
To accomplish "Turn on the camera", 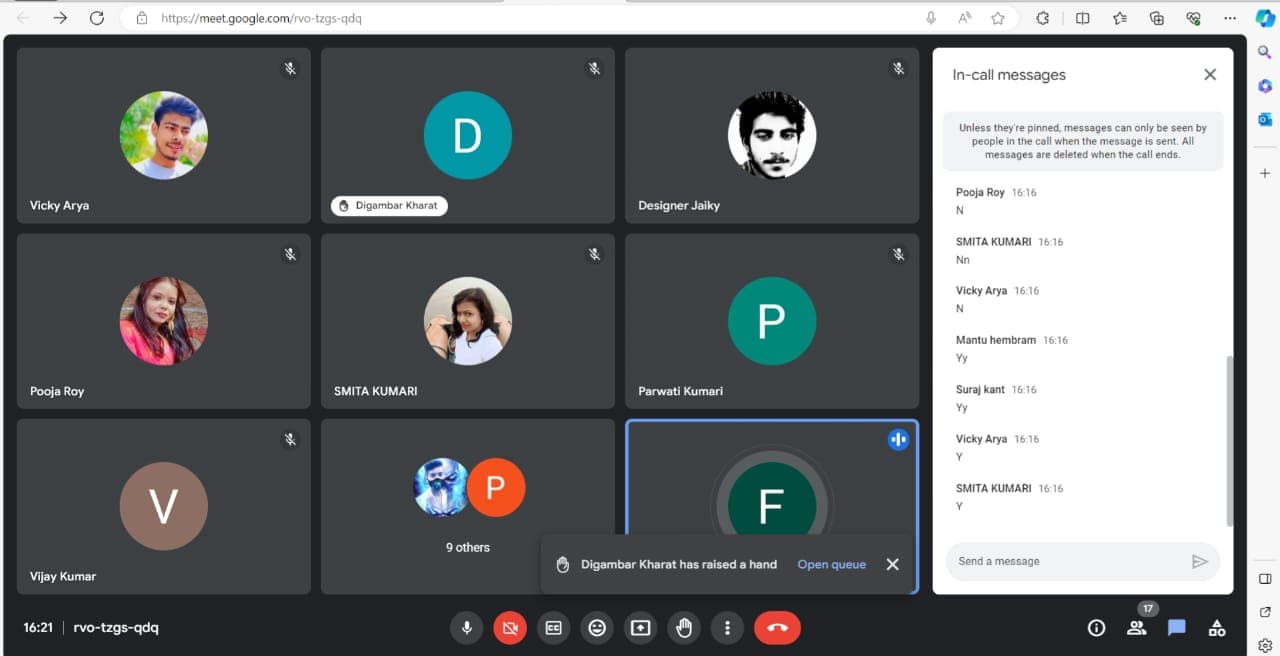I will [x=509, y=628].
